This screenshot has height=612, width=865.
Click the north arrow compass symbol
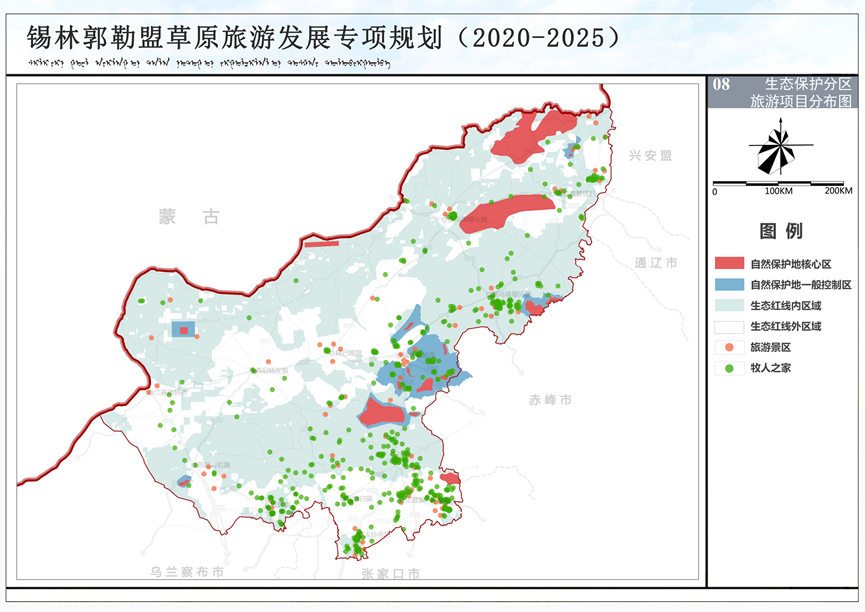coord(778,151)
